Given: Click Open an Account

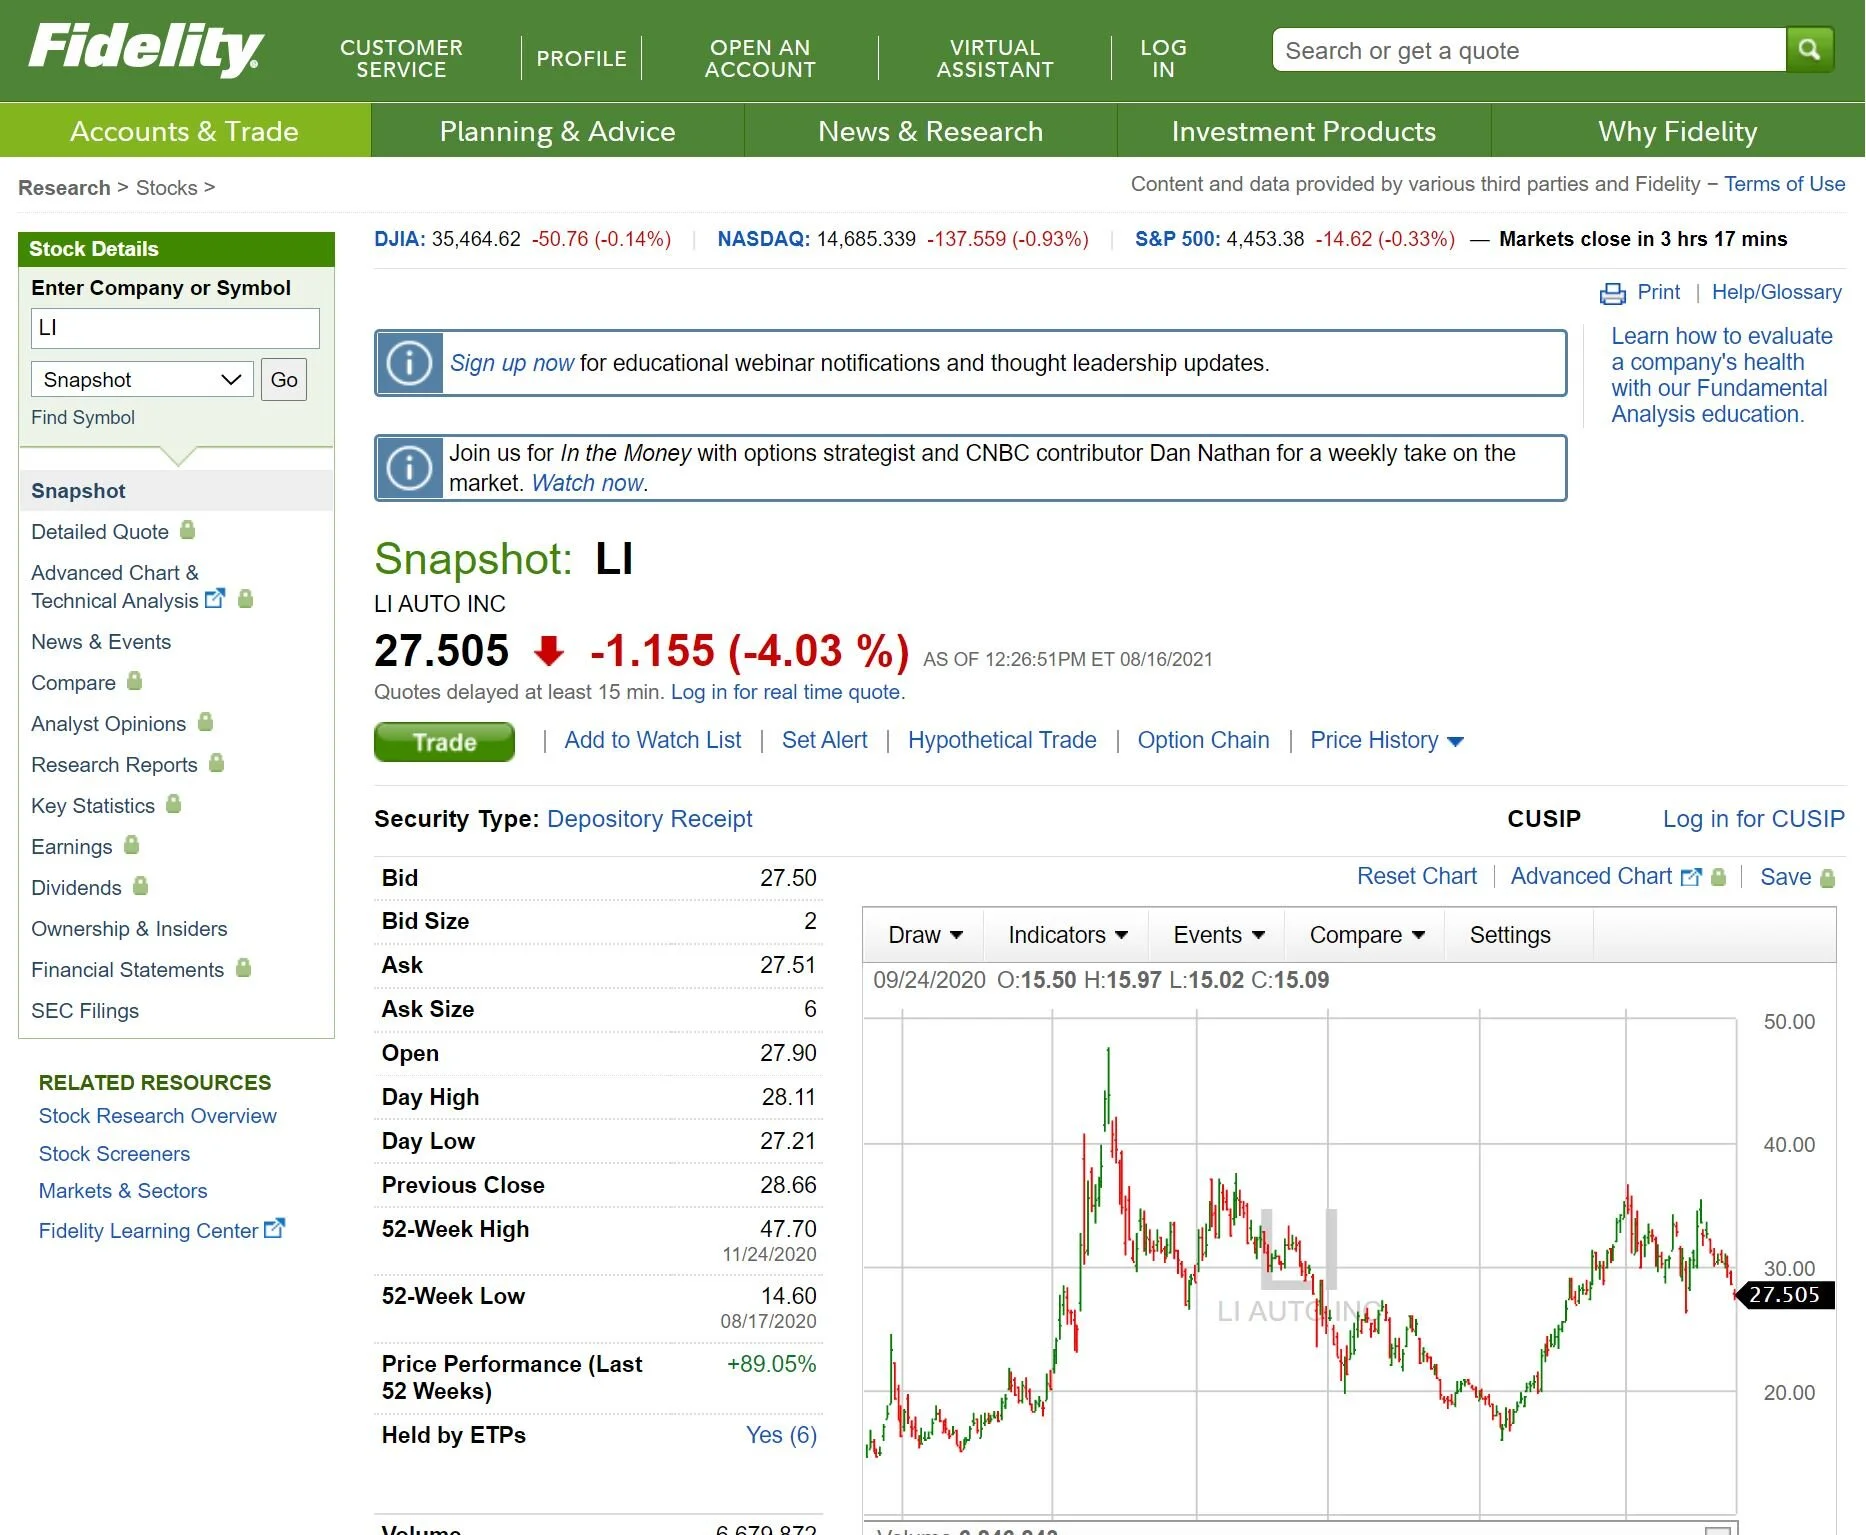Looking at the screenshot, I should pos(760,58).
